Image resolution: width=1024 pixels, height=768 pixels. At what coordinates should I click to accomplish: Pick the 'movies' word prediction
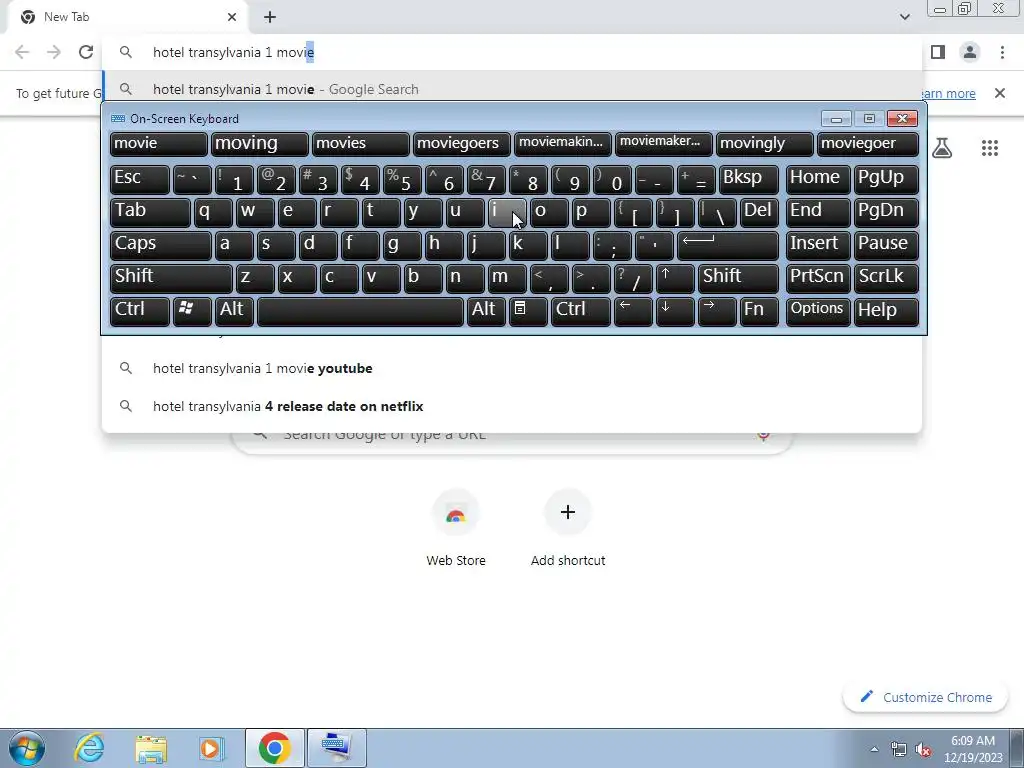pyautogui.click(x=360, y=144)
